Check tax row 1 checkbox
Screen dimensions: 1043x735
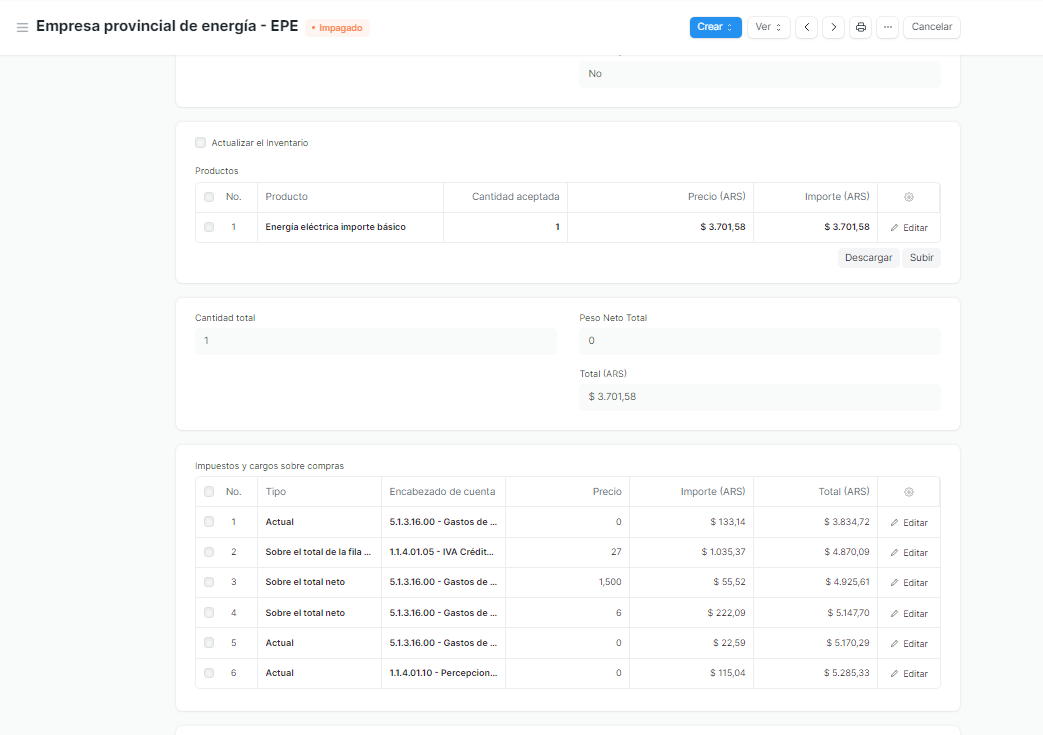pyautogui.click(x=209, y=521)
